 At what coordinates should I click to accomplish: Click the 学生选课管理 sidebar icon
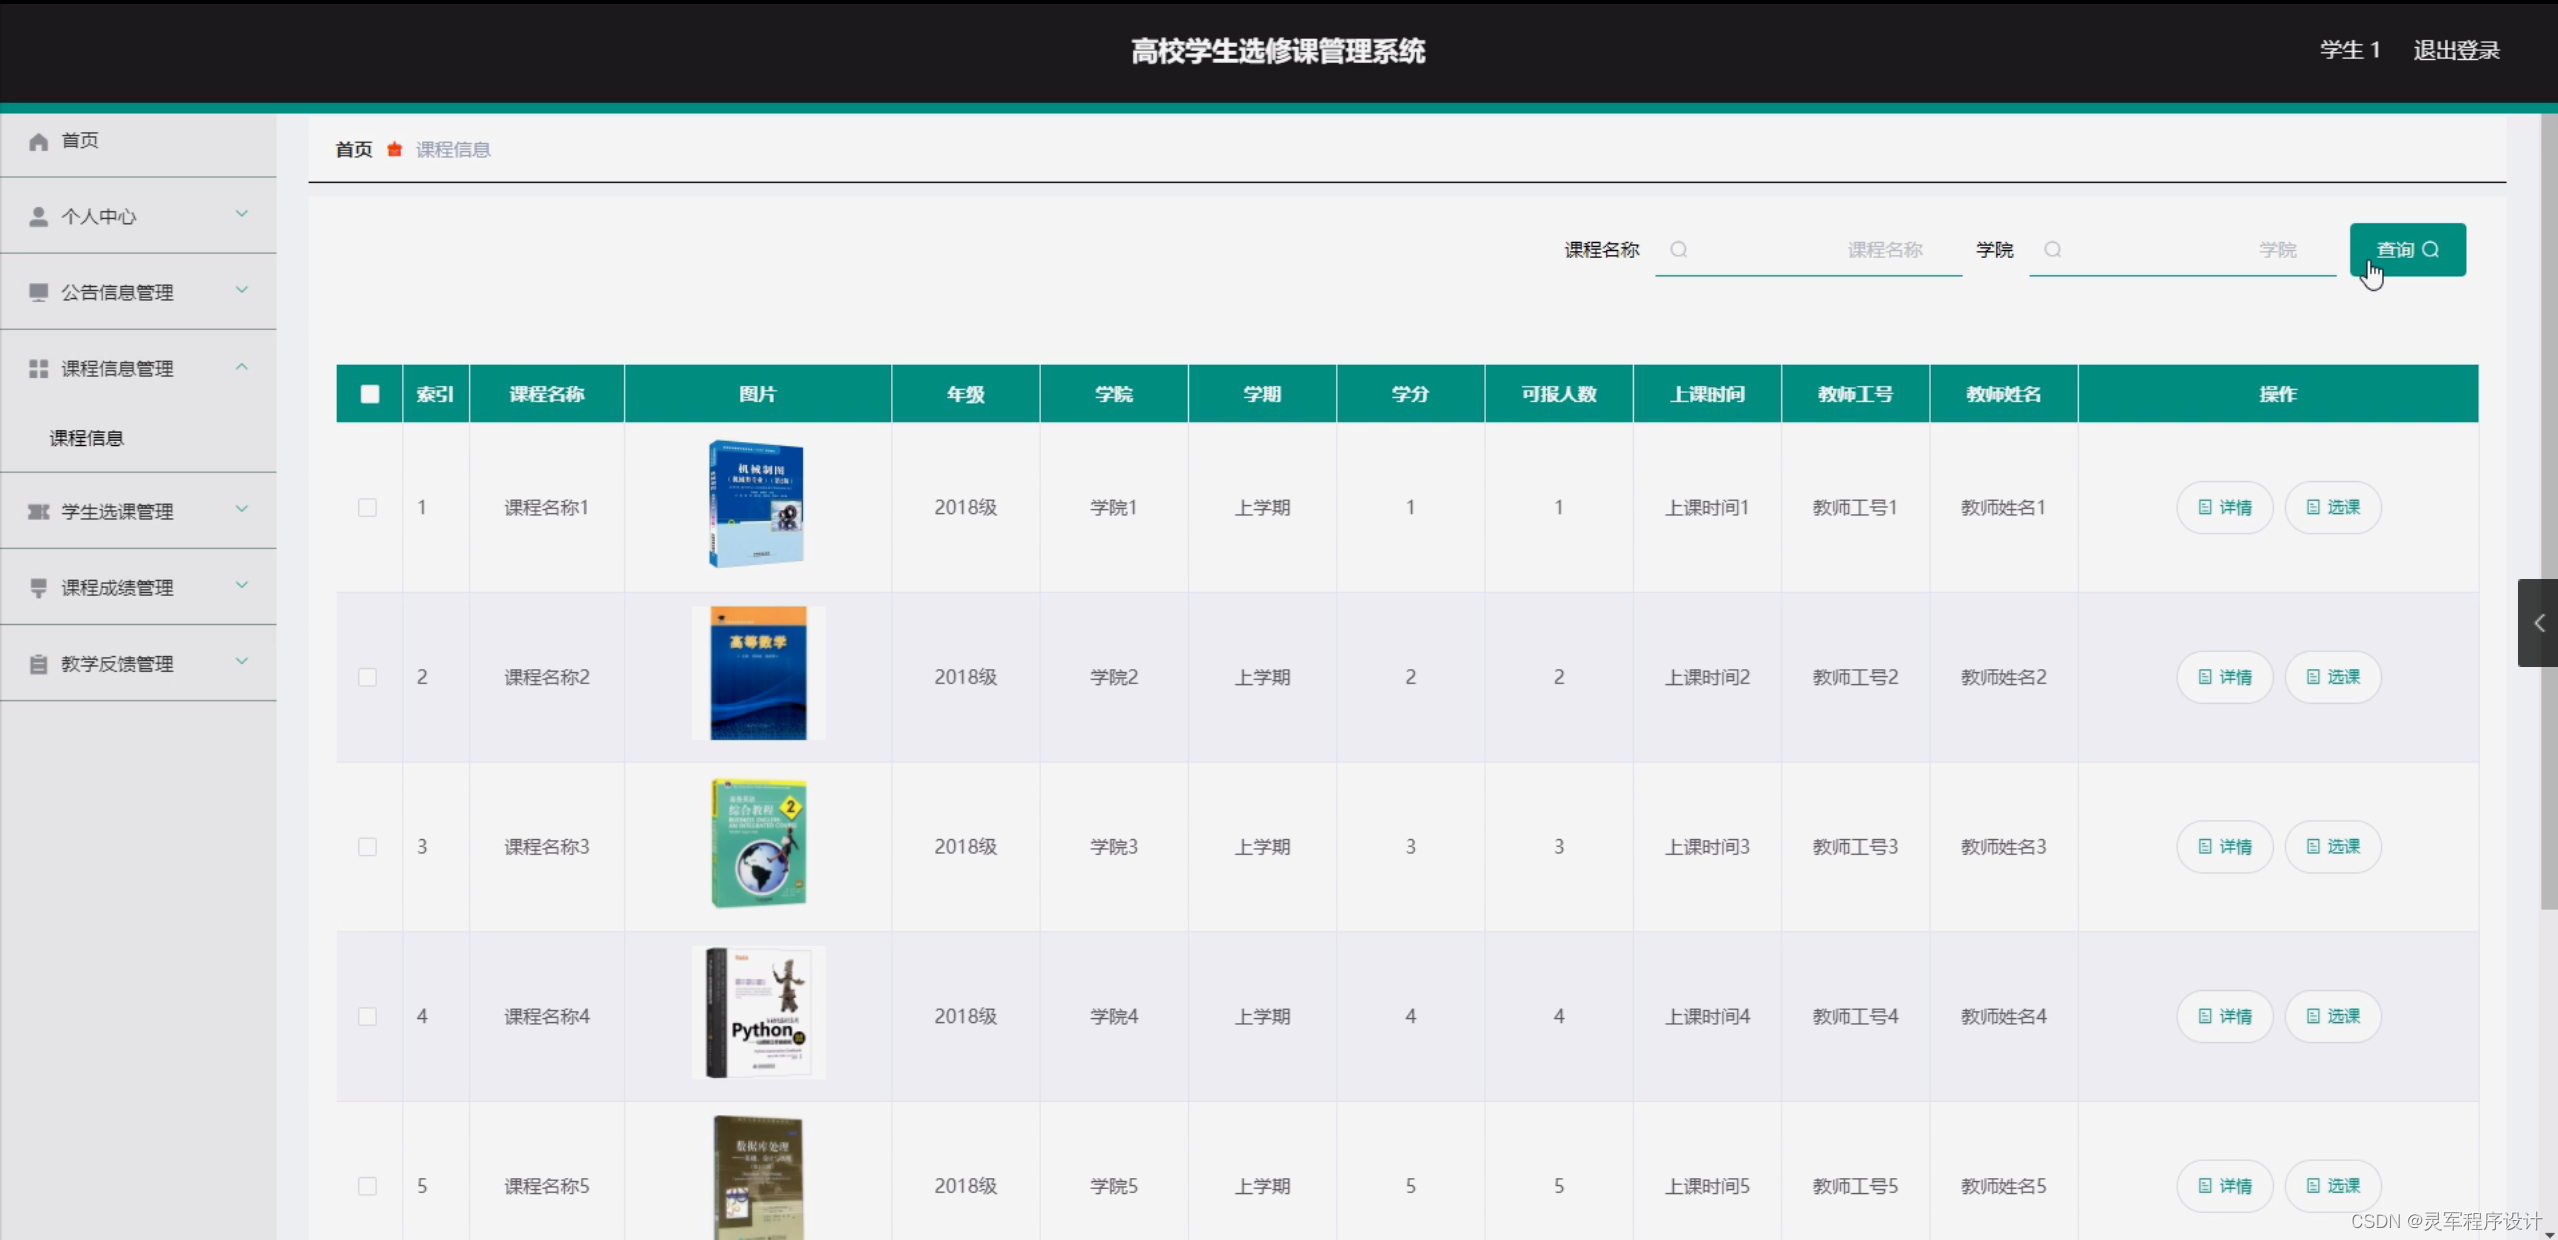tap(38, 512)
